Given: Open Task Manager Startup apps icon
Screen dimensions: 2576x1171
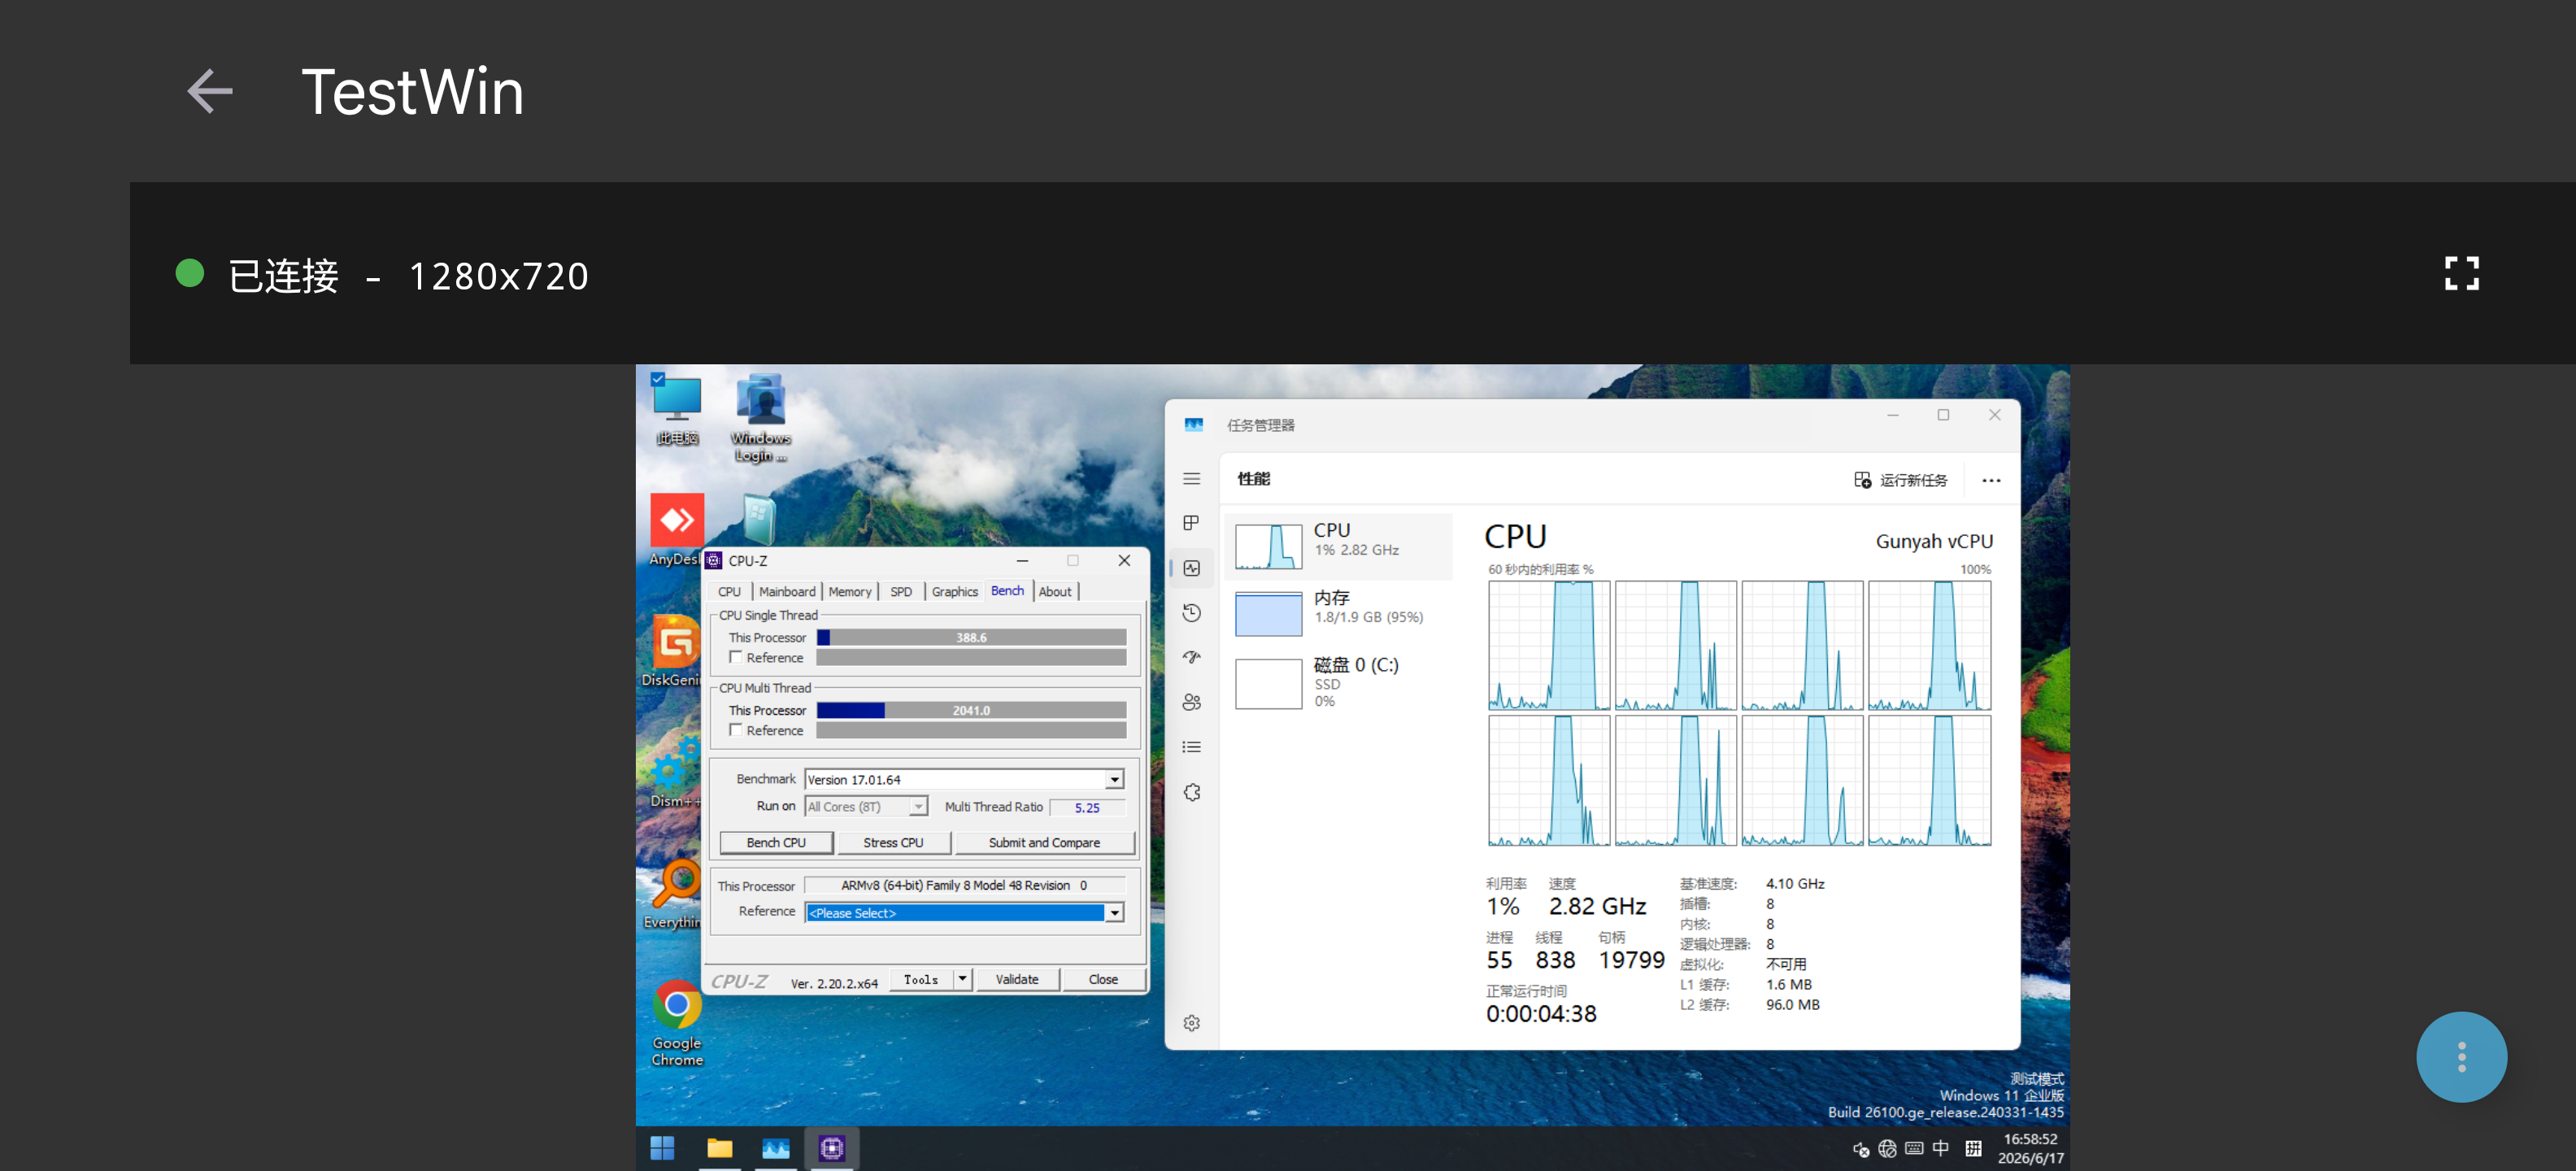Looking at the screenshot, I should point(1191,657).
